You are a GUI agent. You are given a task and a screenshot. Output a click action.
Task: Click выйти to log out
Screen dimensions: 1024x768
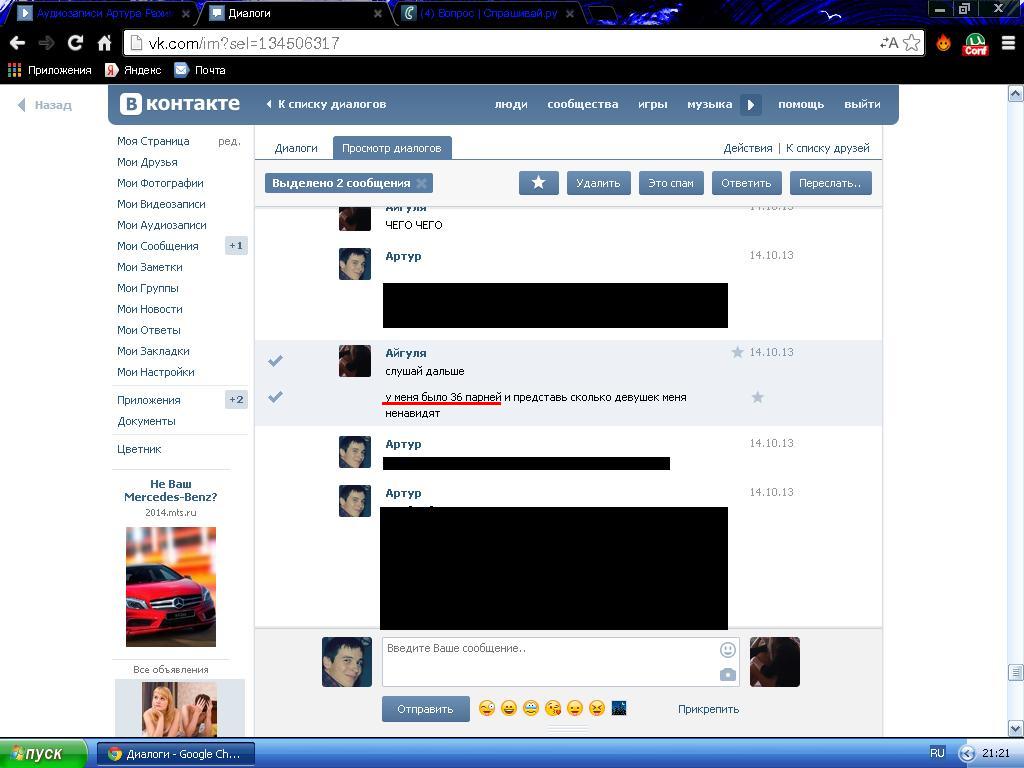862,104
